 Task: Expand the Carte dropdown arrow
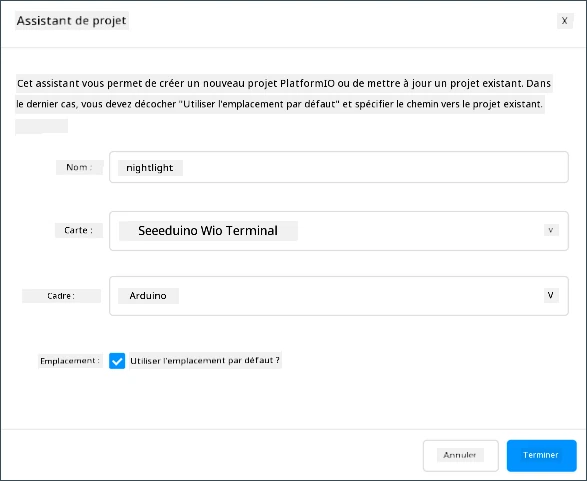click(x=551, y=230)
